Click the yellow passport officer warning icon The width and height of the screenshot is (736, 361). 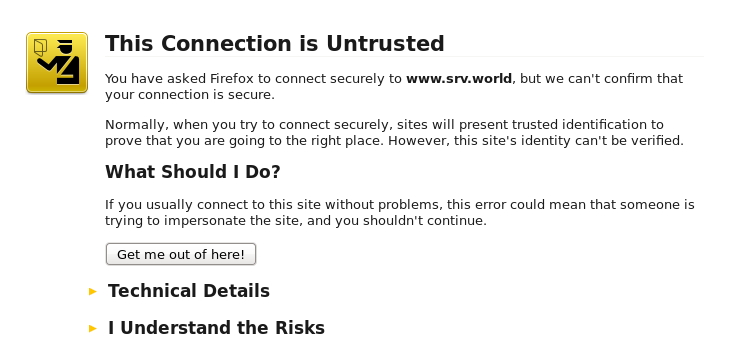point(57,62)
